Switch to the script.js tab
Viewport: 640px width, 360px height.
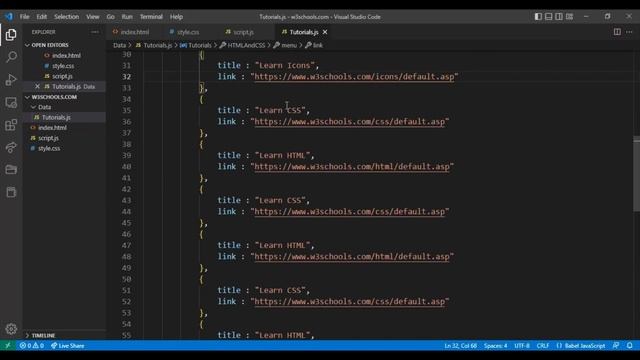244,32
